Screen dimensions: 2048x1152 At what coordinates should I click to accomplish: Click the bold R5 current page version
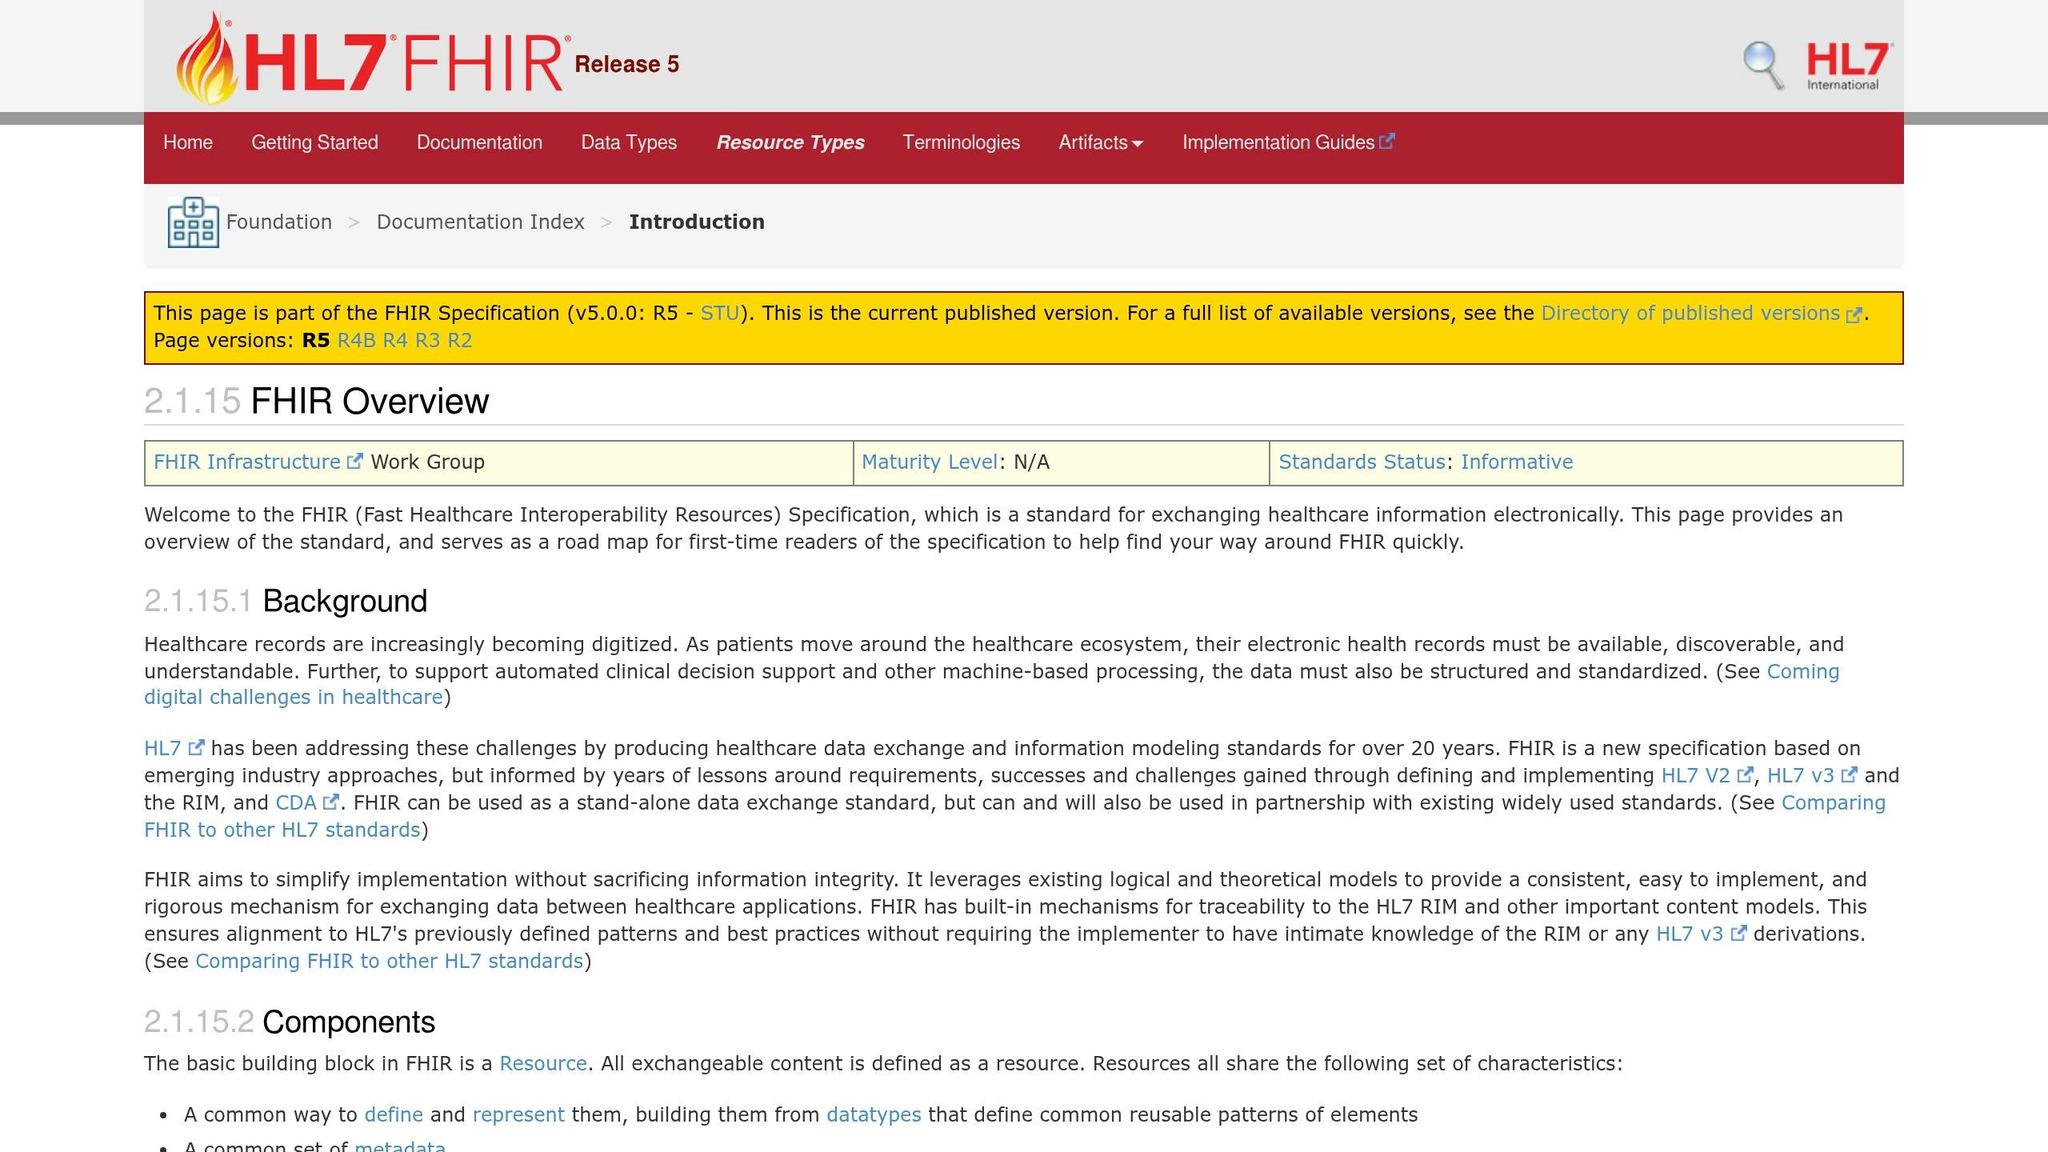[x=316, y=340]
